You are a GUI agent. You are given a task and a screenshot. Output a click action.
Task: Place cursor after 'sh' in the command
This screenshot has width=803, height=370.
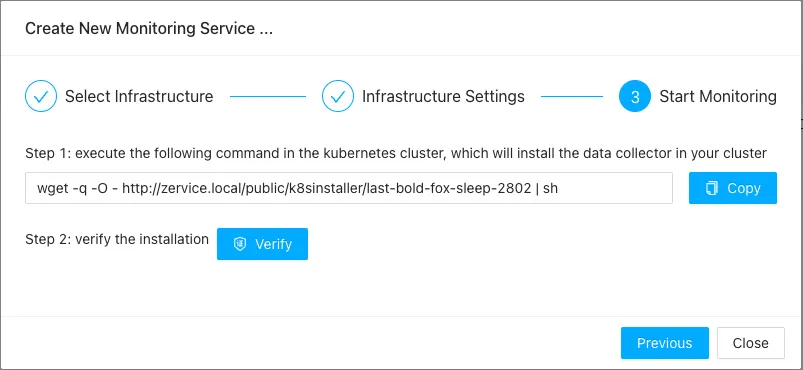[558, 188]
